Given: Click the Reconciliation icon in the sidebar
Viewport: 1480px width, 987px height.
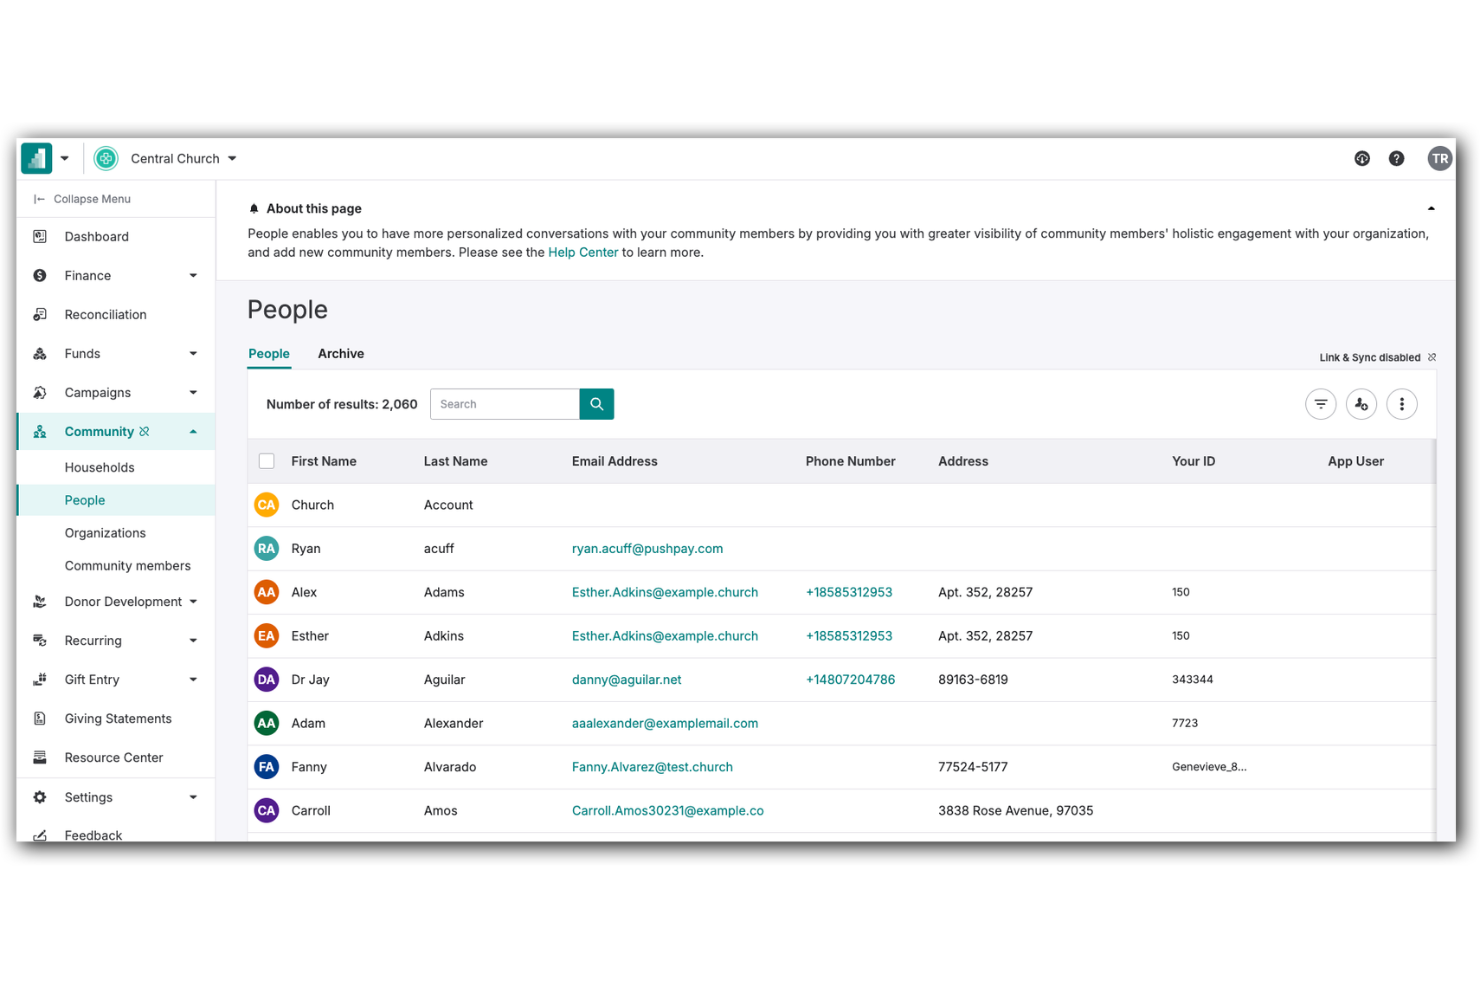Looking at the screenshot, I should click(x=40, y=314).
